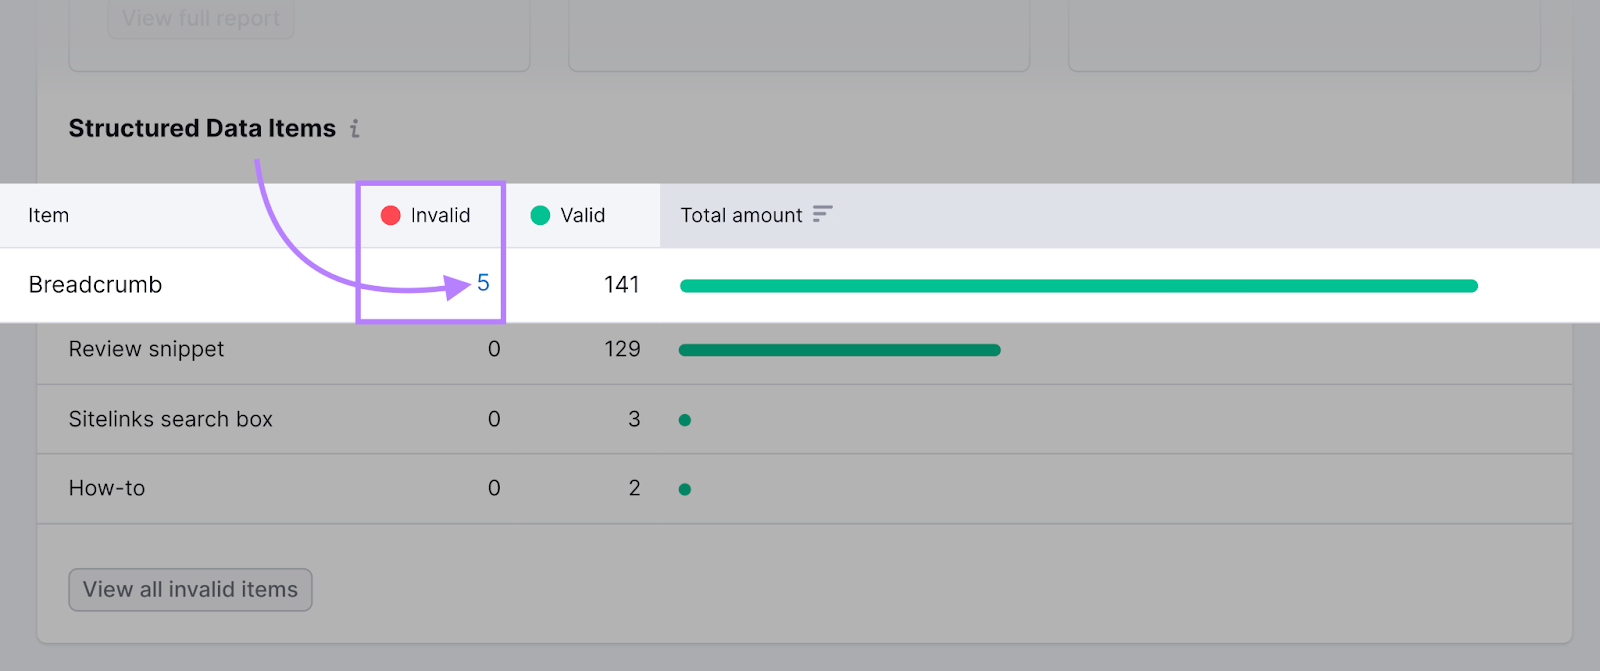Click the View all invalid items button
This screenshot has width=1600, height=671.
pyautogui.click(x=190, y=590)
